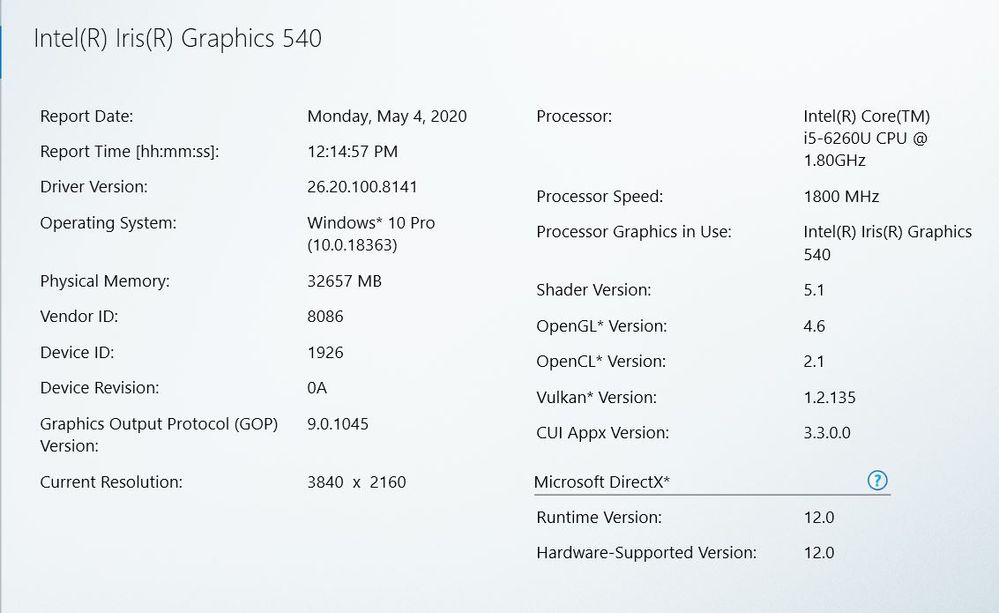The height and width of the screenshot is (613, 999).
Task: Select the Physical Memory value 32657 MB
Action: [x=344, y=281]
